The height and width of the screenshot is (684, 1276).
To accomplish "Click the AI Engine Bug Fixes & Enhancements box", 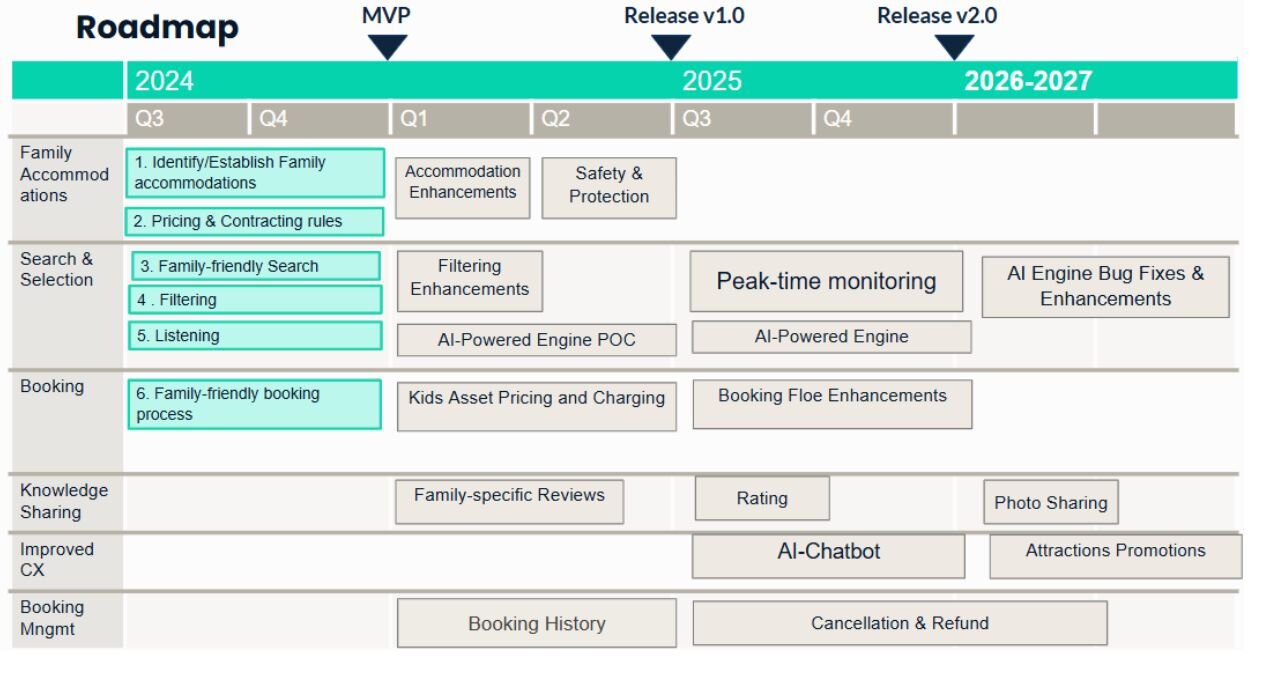I will coord(1105,287).
